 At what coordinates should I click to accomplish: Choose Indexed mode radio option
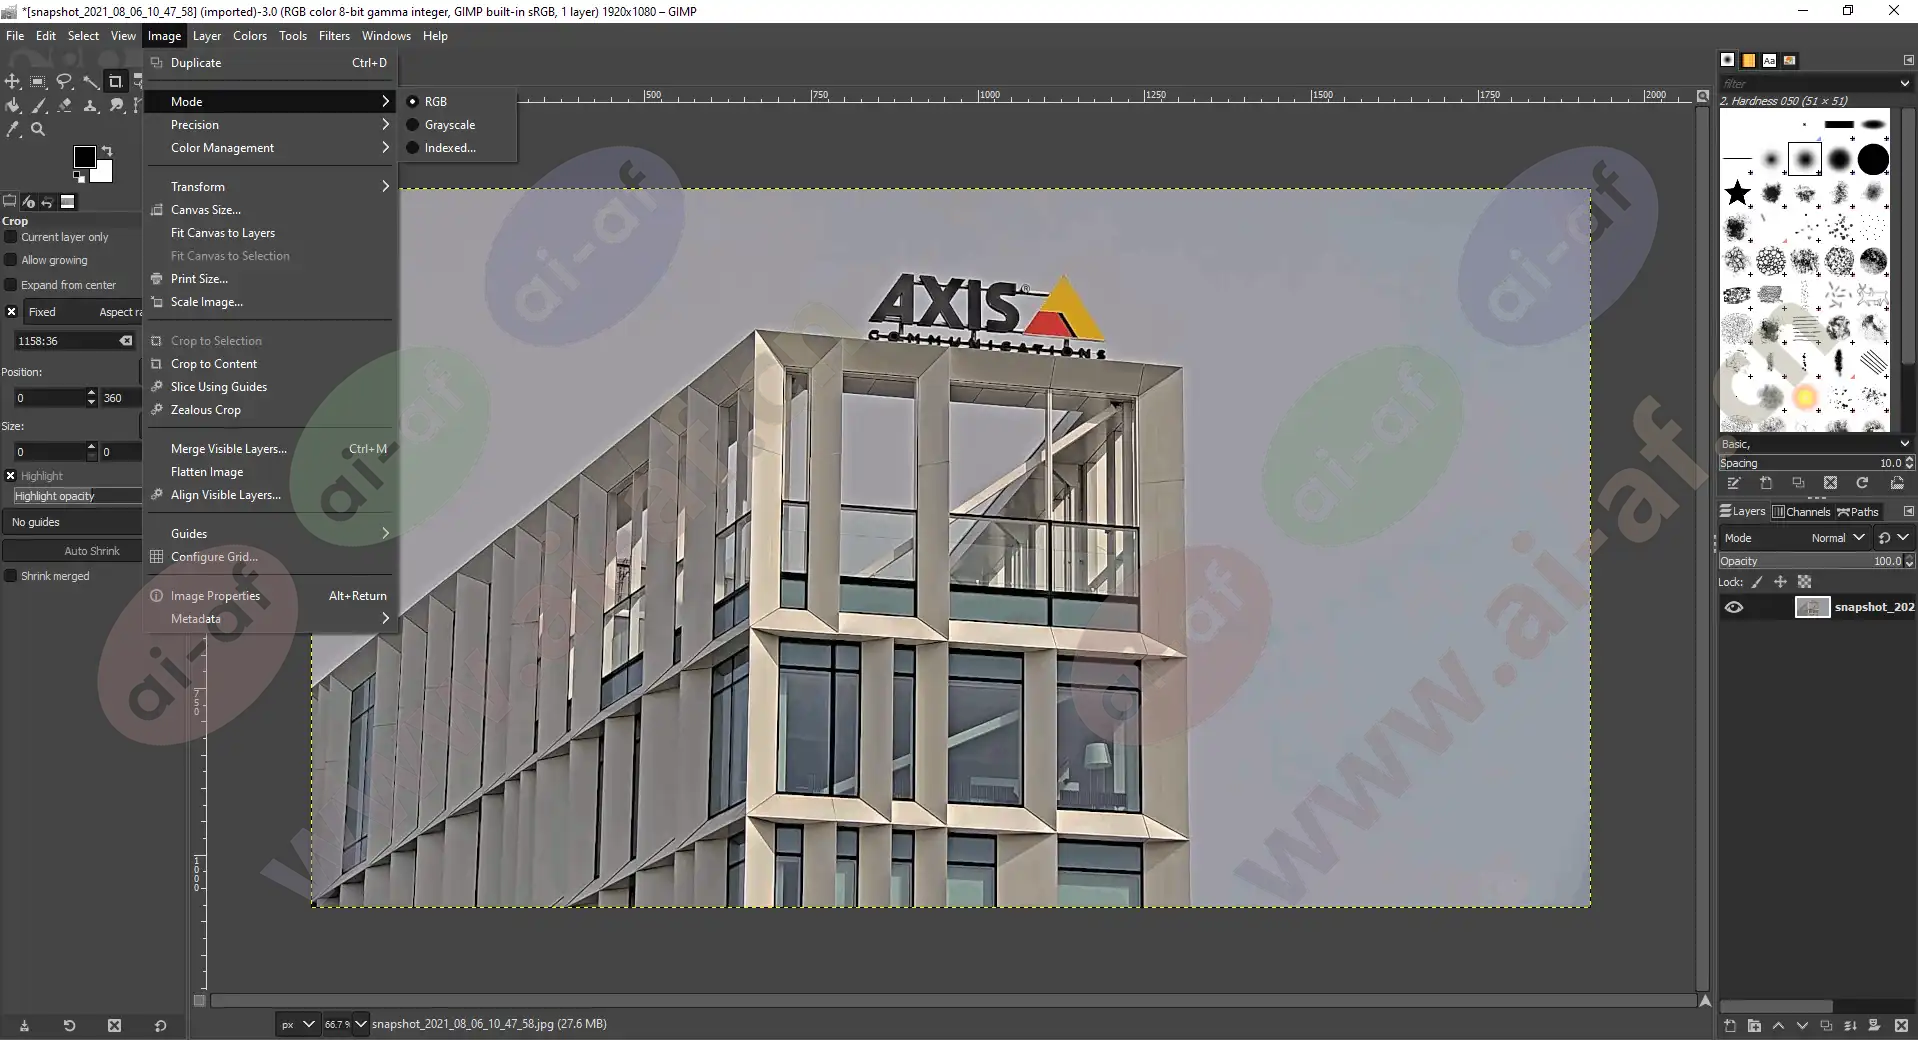412,148
